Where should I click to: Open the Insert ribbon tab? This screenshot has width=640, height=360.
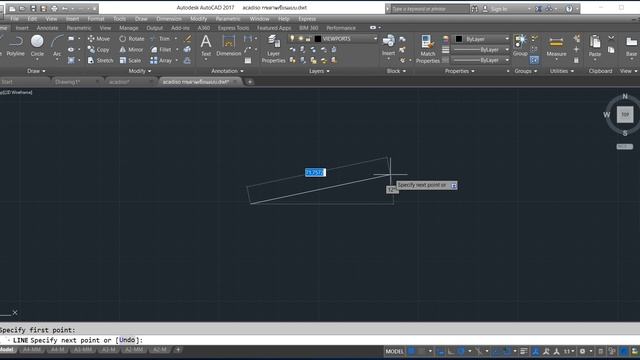coord(22,28)
